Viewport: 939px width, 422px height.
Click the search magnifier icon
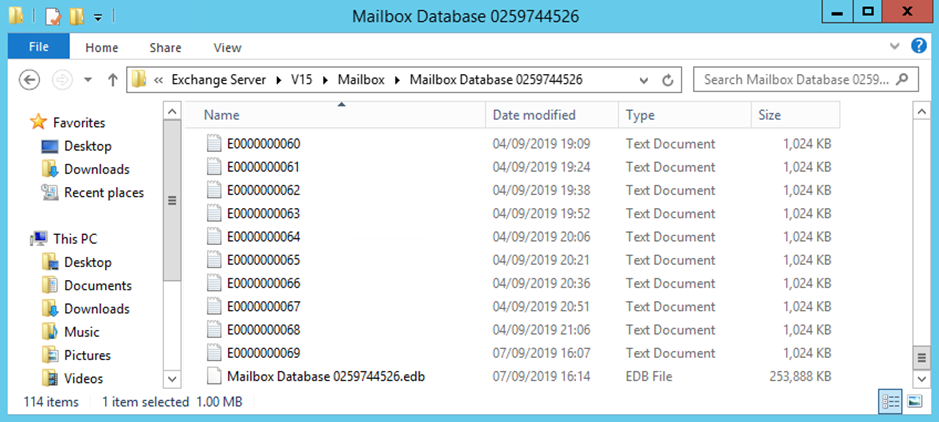click(904, 79)
